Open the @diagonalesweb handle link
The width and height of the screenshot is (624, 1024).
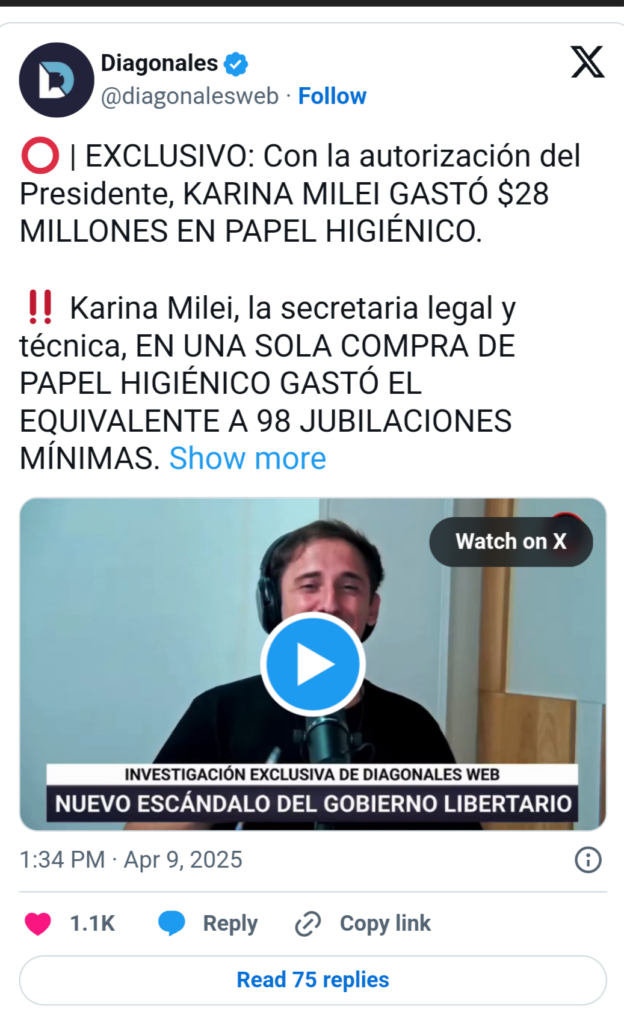[190, 96]
